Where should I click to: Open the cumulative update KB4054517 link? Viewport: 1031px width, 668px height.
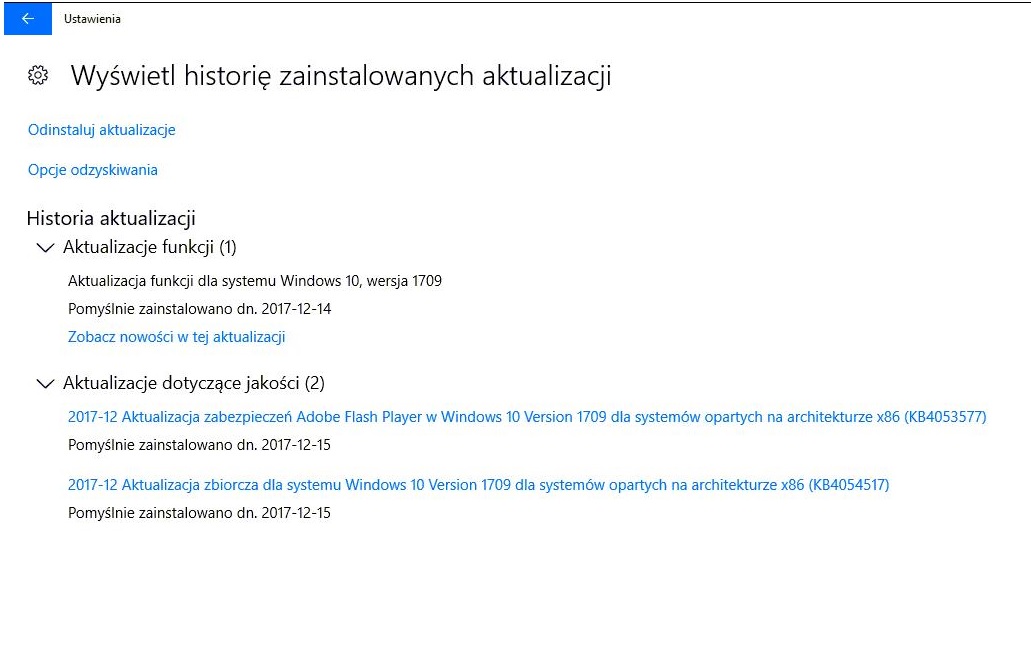coord(478,485)
